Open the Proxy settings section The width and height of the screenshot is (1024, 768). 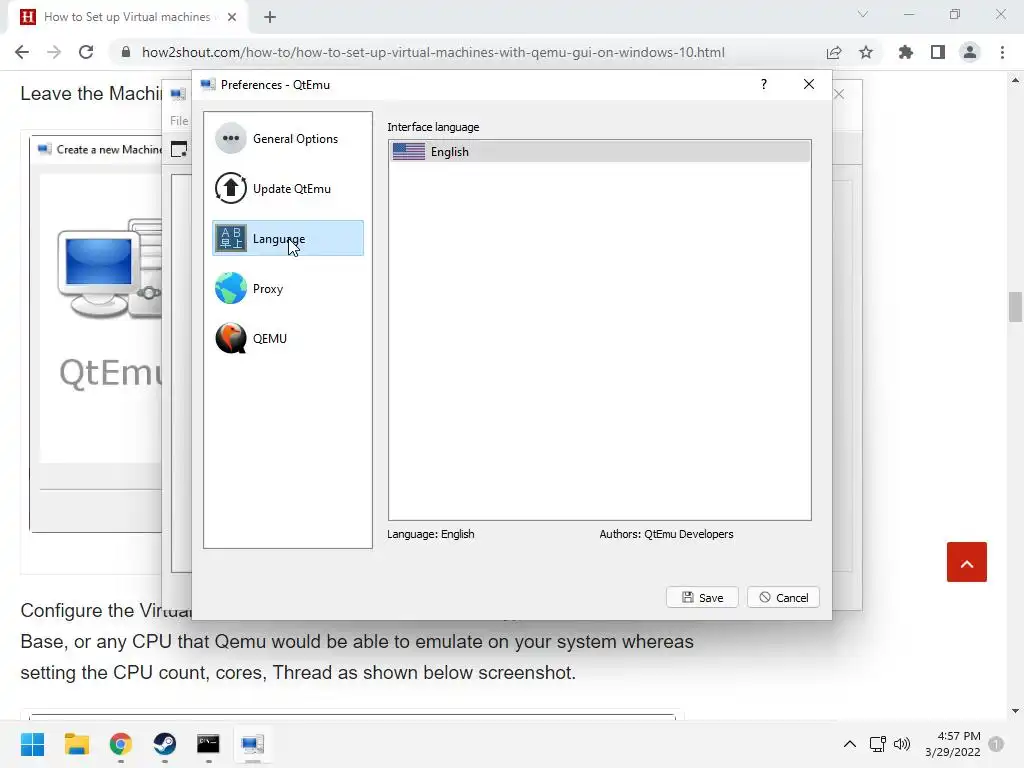coord(287,289)
